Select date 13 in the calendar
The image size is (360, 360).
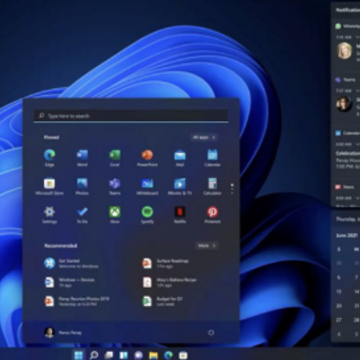tap(339, 291)
